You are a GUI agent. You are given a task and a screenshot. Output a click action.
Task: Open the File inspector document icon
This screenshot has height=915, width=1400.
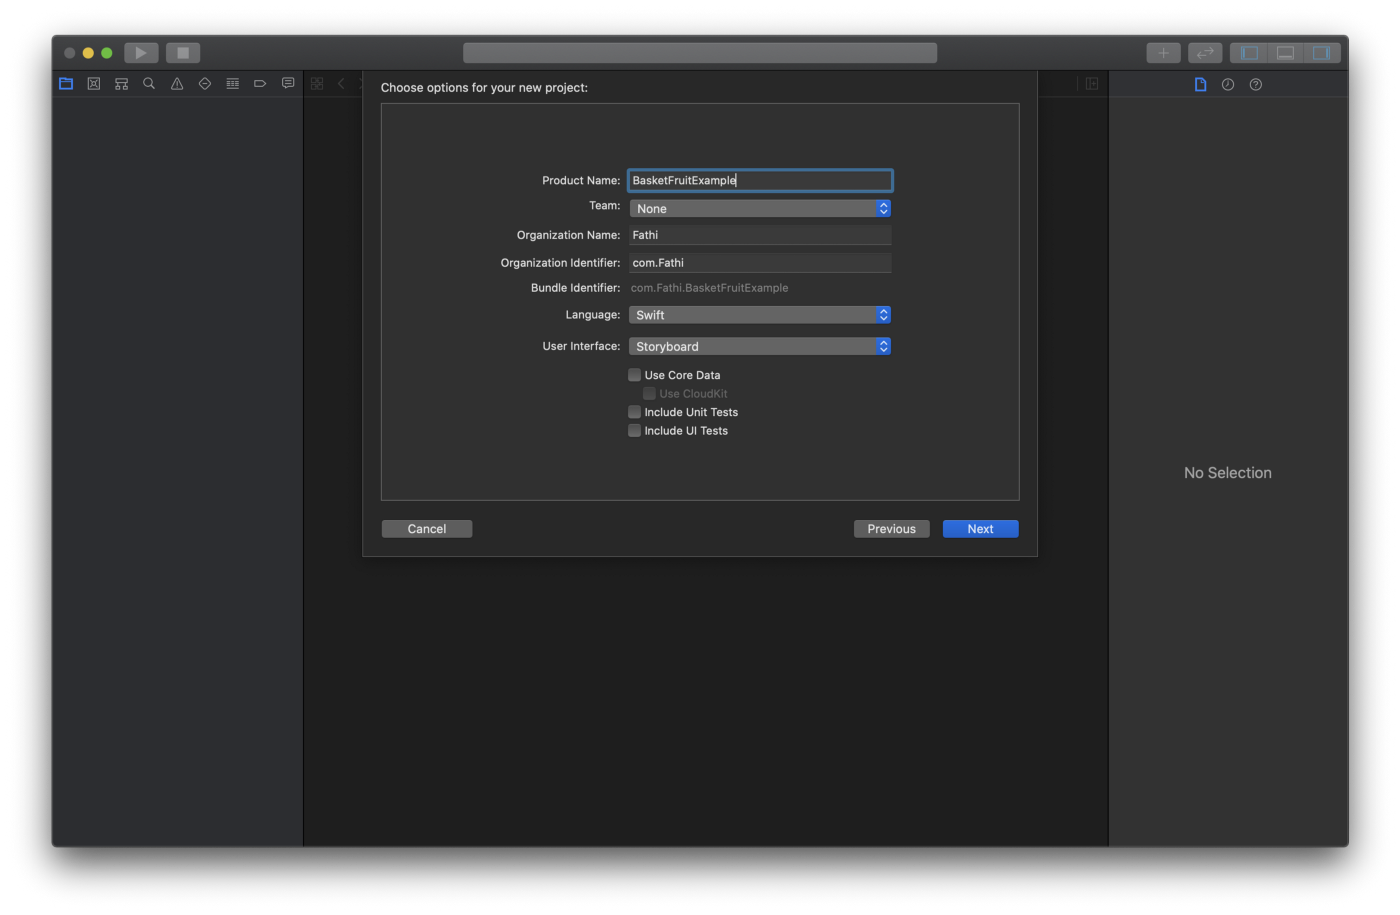point(1200,84)
